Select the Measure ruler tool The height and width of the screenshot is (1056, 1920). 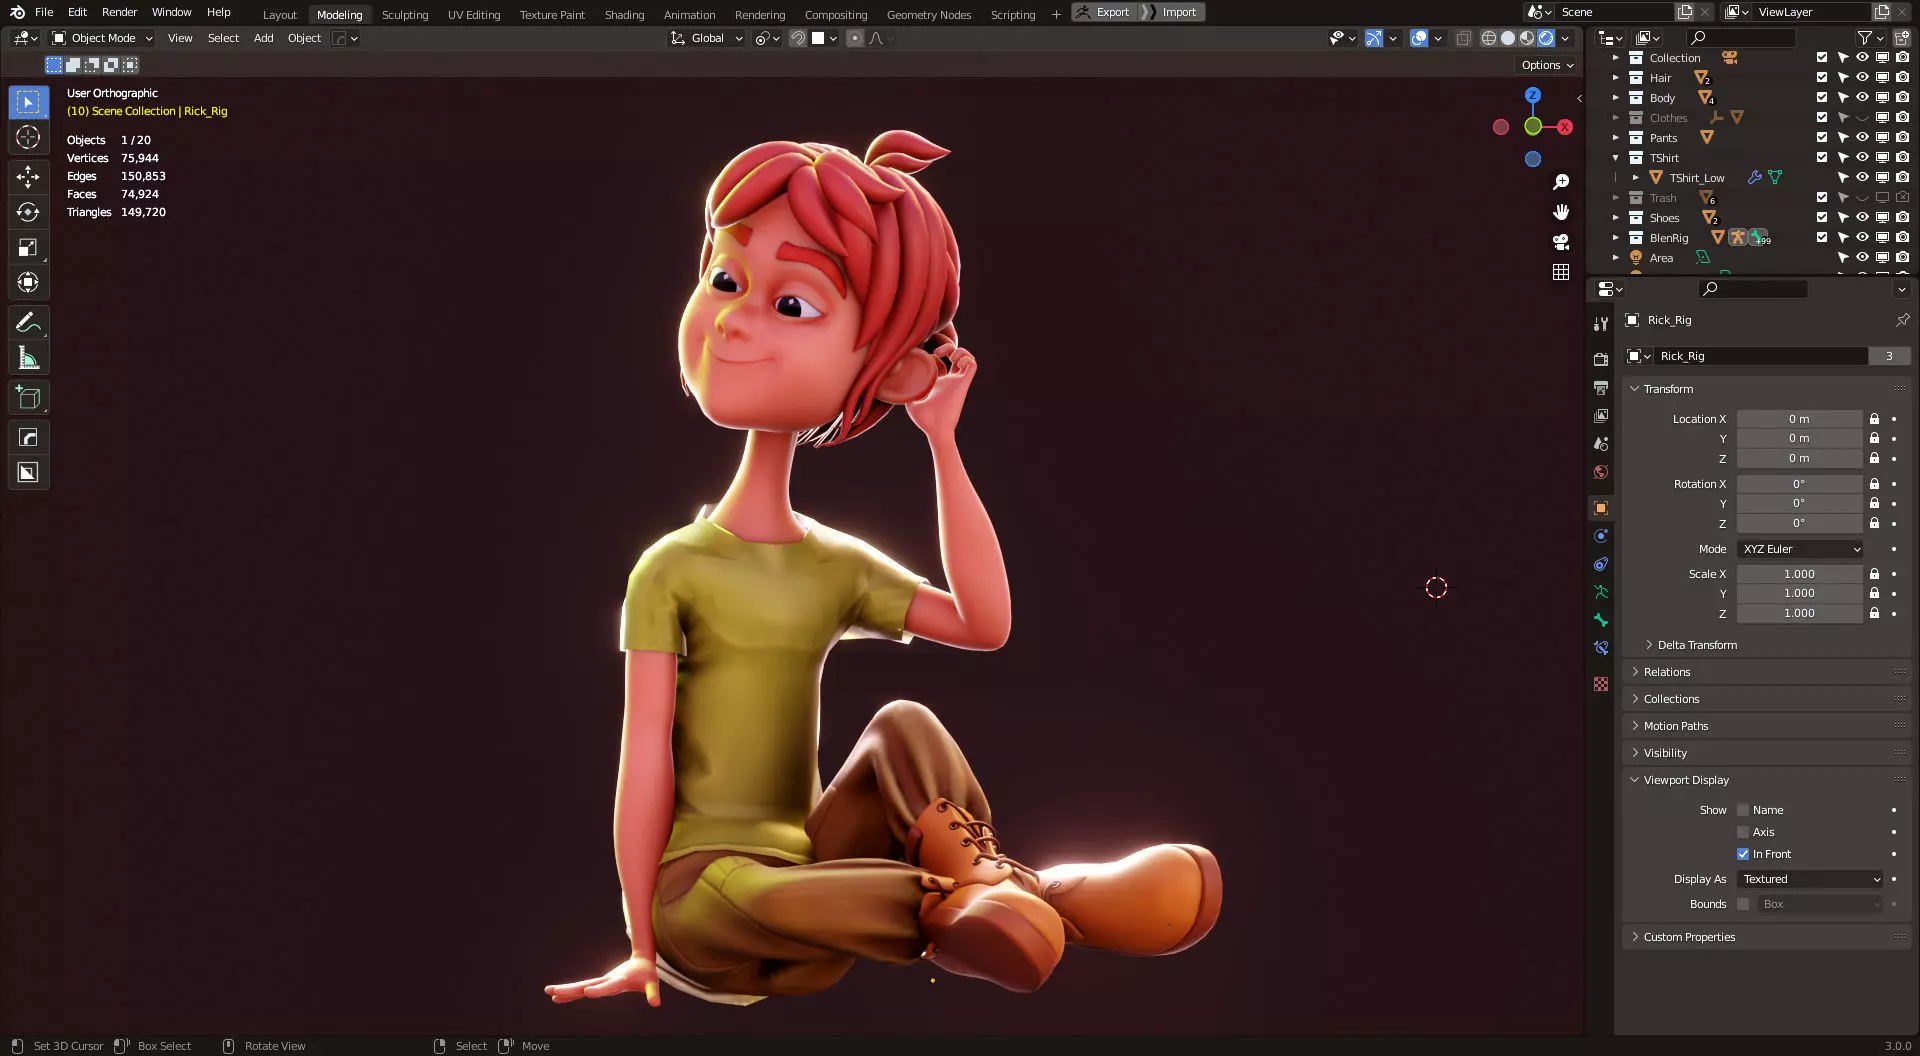(x=28, y=358)
